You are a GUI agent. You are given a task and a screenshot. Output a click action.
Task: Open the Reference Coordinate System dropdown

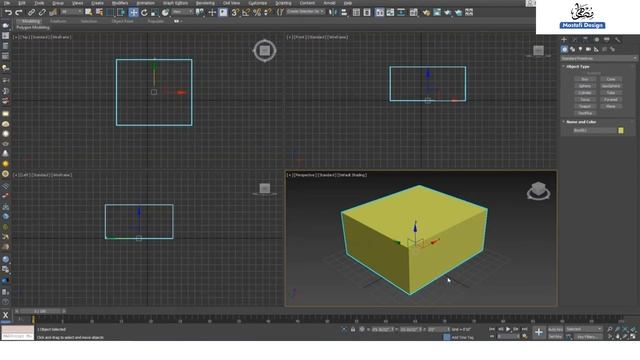(182, 12)
